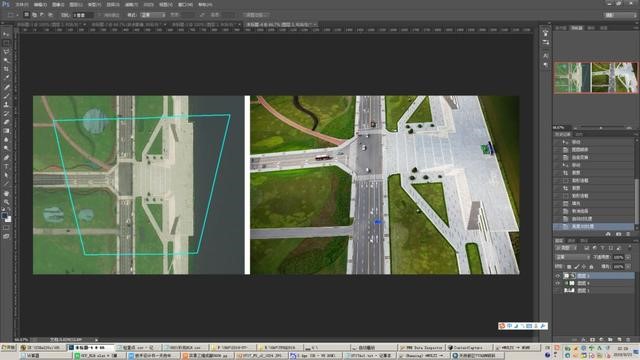Toggle visibility eye of the second layer
The width and height of the screenshot is (640, 360).
558,283
